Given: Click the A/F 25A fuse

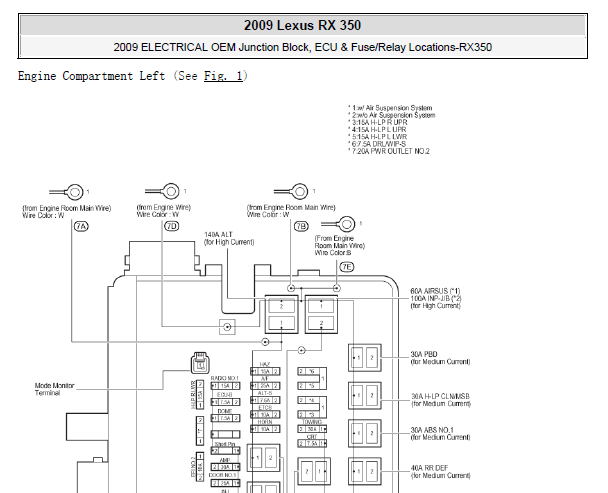Looking at the screenshot, I should click(265, 386).
